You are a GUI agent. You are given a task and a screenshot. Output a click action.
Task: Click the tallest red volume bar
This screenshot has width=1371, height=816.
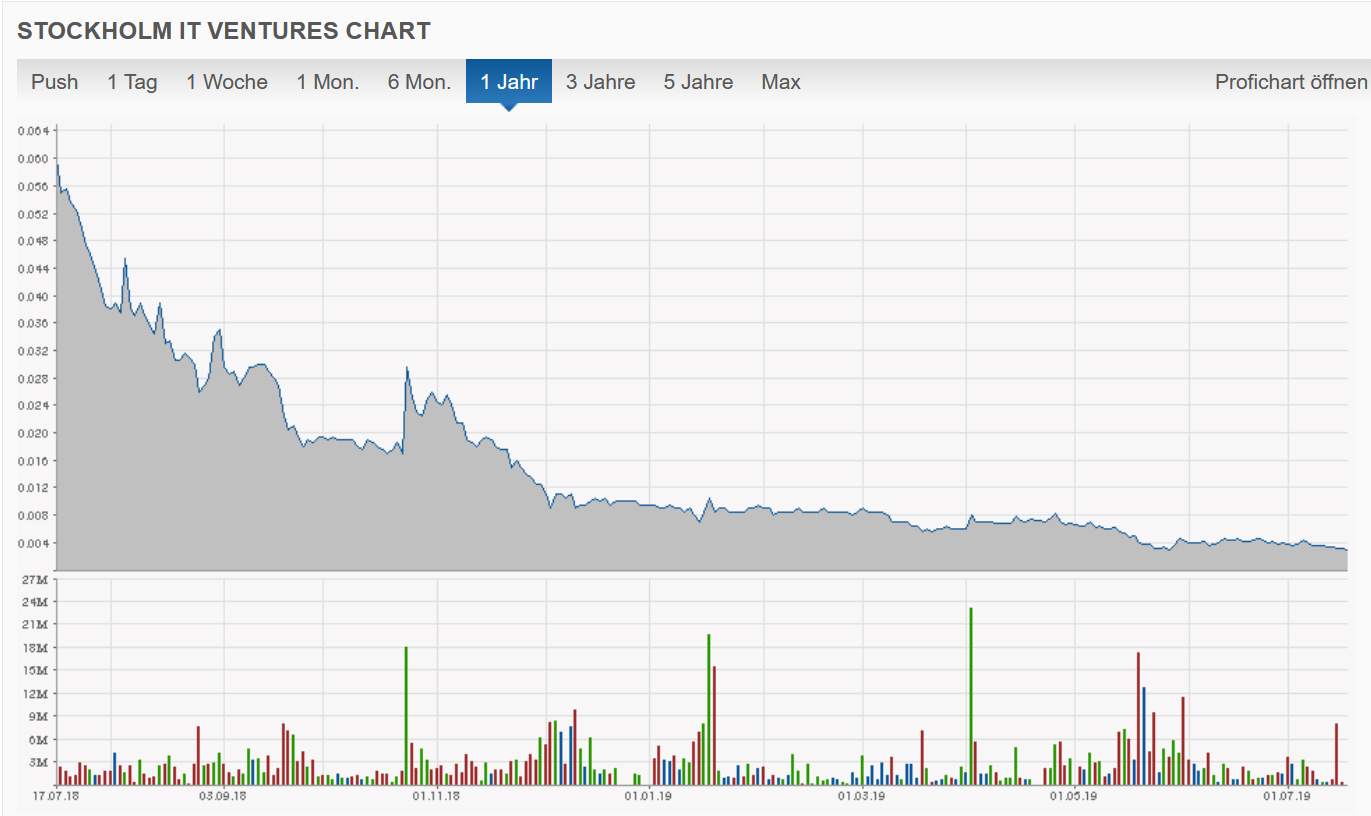tap(1138, 719)
